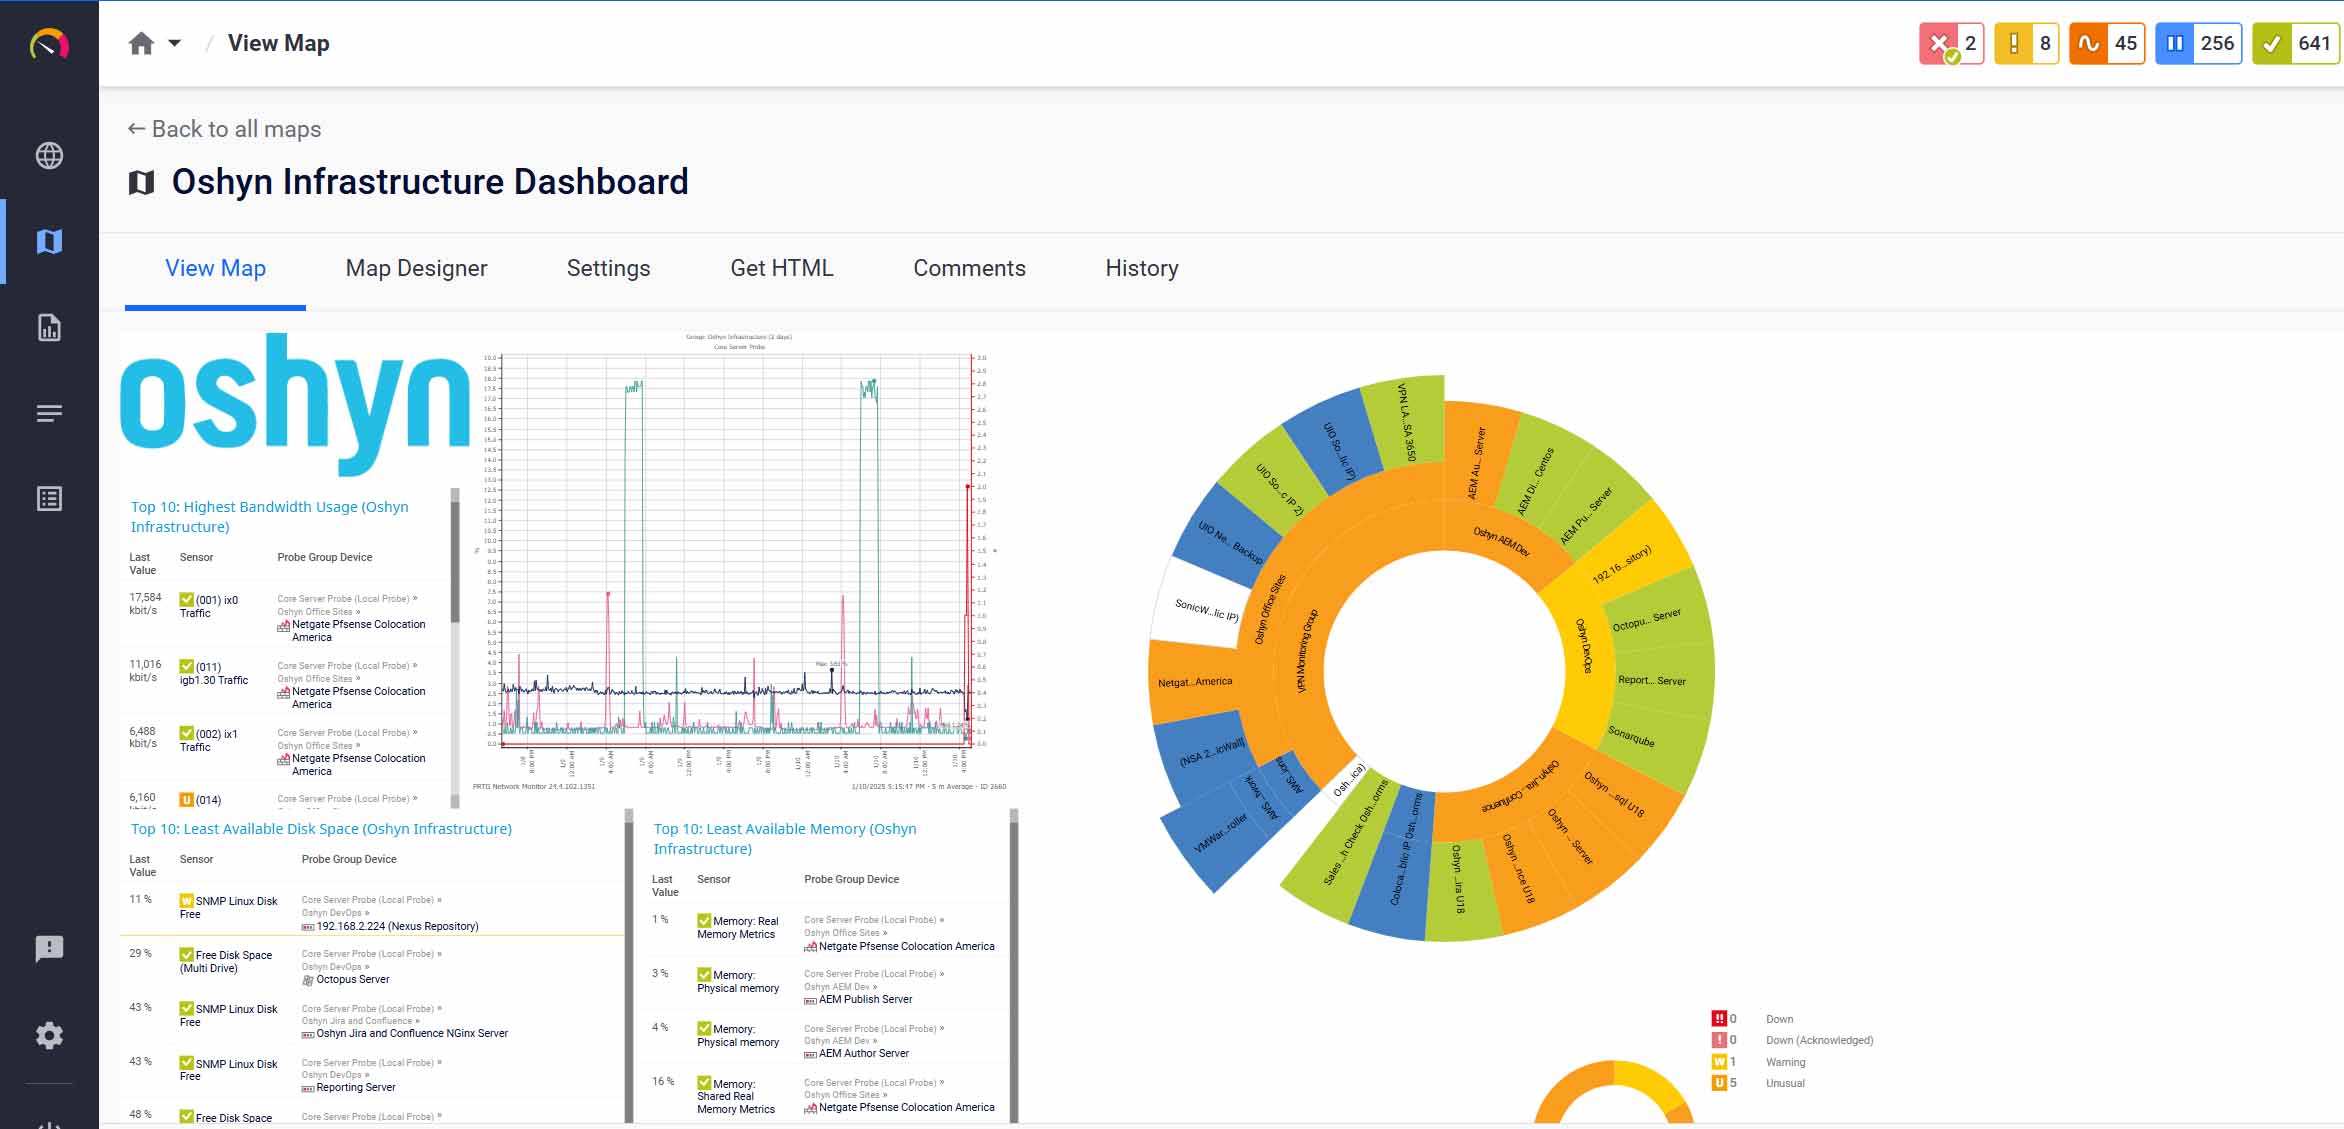This screenshot has width=2344, height=1129.
Task: Click the orange Unusual sensors badge showing 45
Action: click(x=2107, y=43)
